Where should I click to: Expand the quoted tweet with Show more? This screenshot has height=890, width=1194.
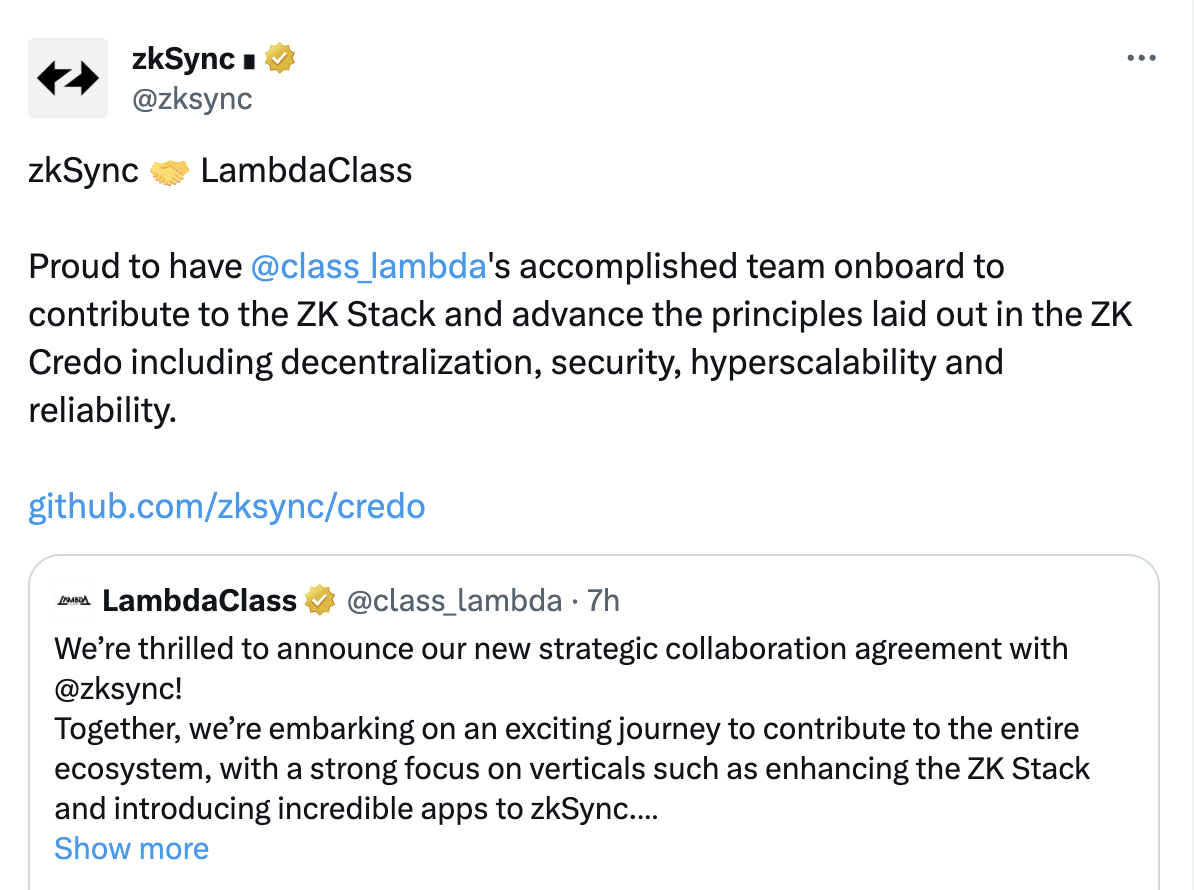[x=131, y=848]
